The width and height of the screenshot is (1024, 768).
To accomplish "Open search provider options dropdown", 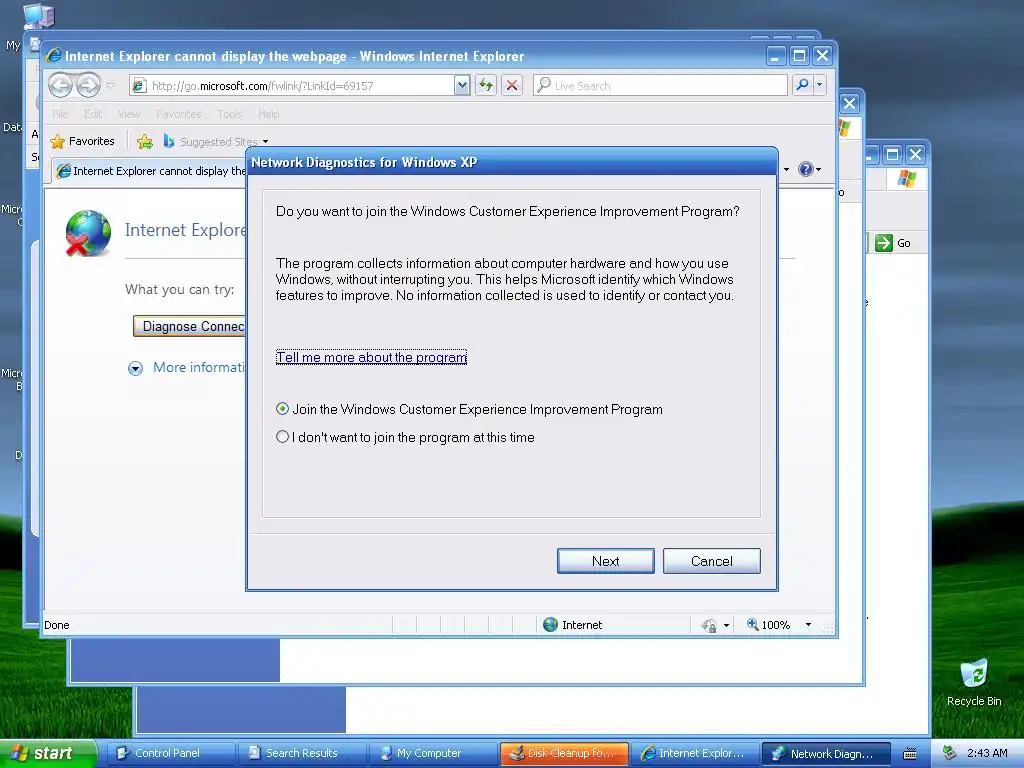I will [820, 85].
